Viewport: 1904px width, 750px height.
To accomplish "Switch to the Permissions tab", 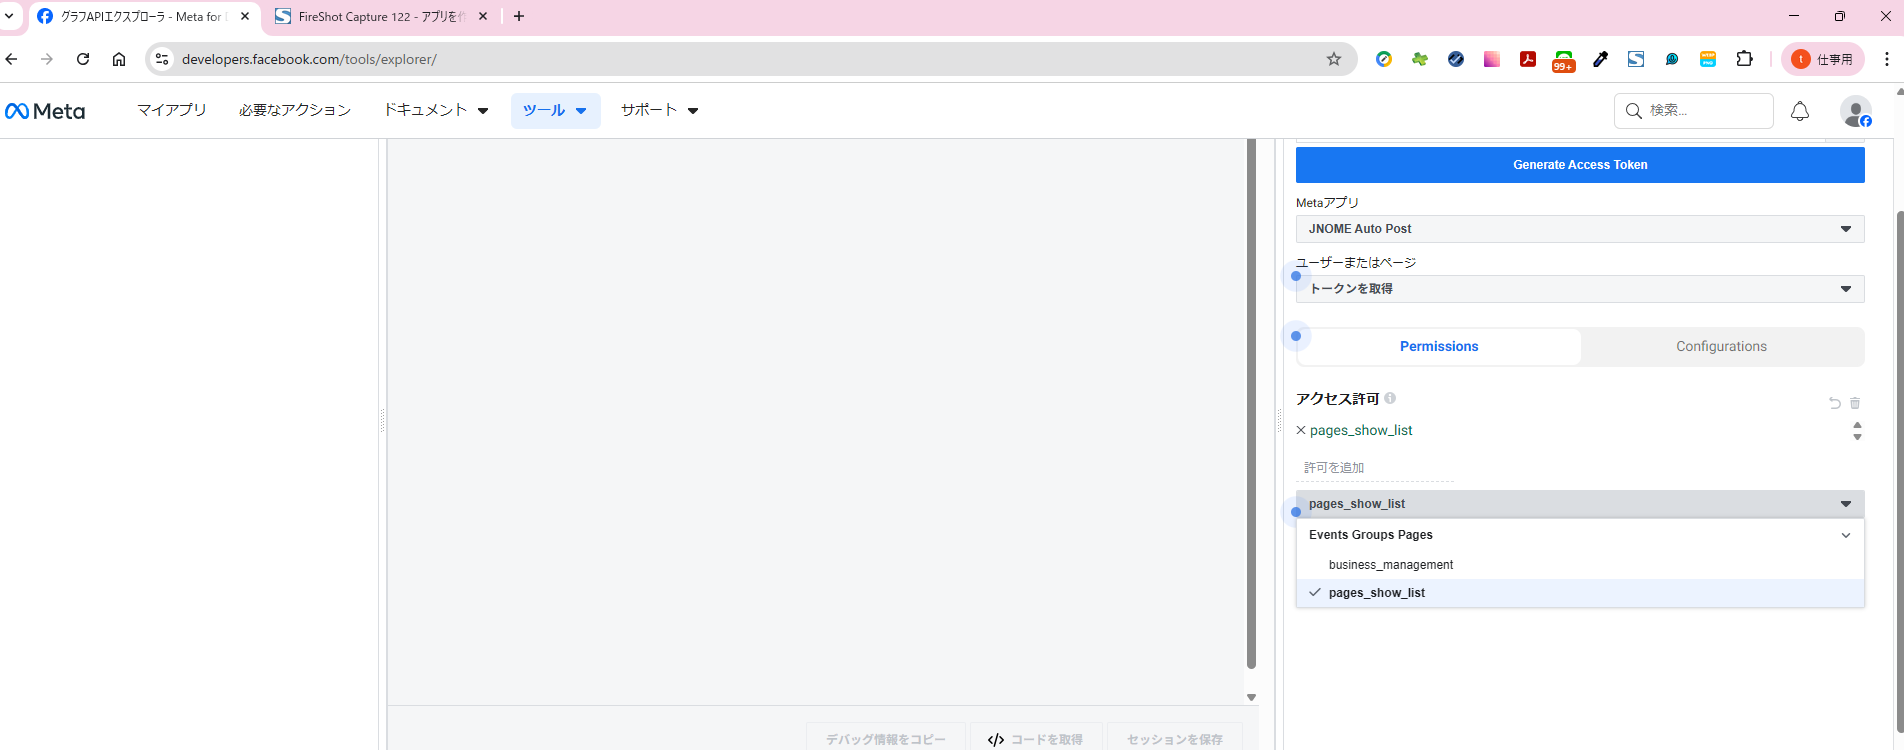I will pyautogui.click(x=1439, y=346).
